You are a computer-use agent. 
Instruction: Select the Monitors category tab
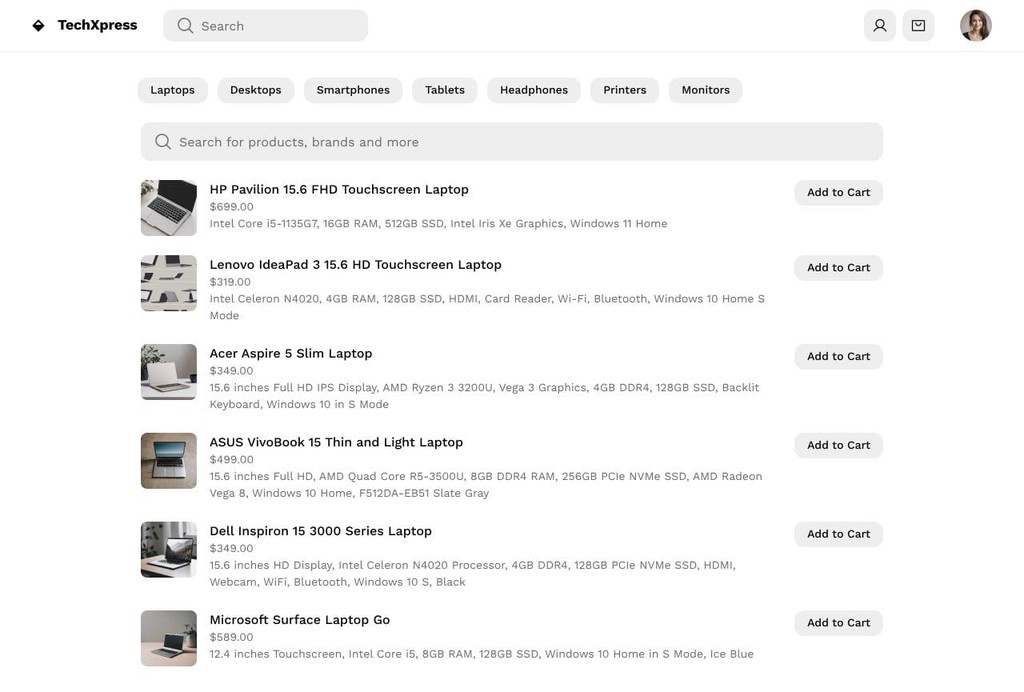(x=705, y=90)
